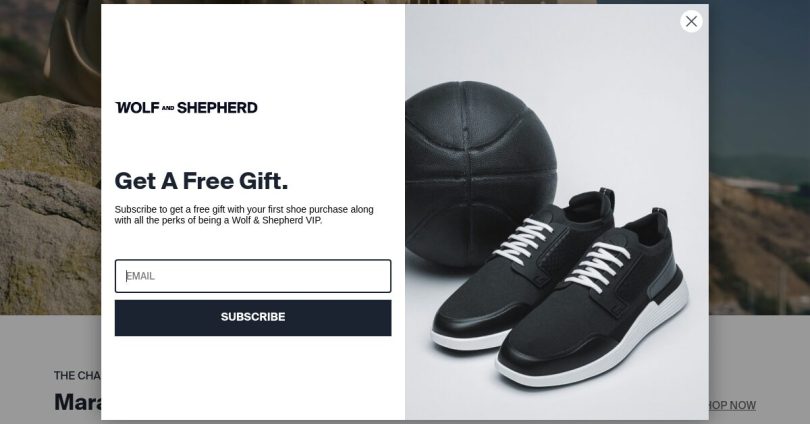Click the SUBSCRIBE button
The image size is (810, 424).
[x=253, y=318]
